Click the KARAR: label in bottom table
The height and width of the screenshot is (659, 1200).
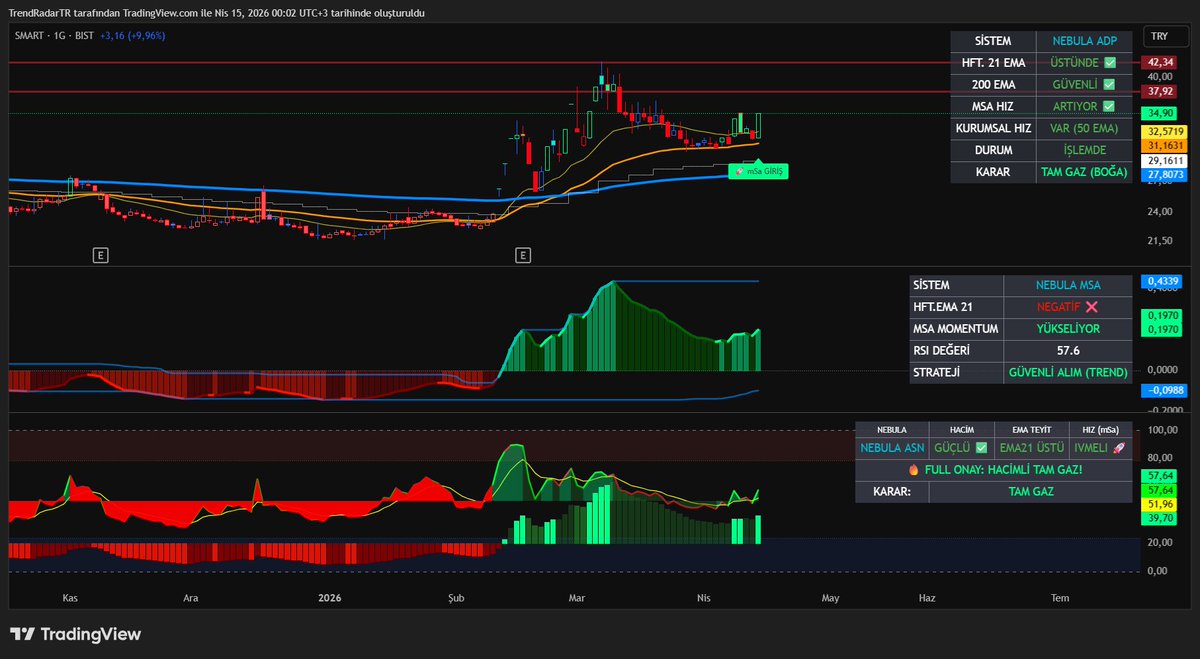(891, 492)
